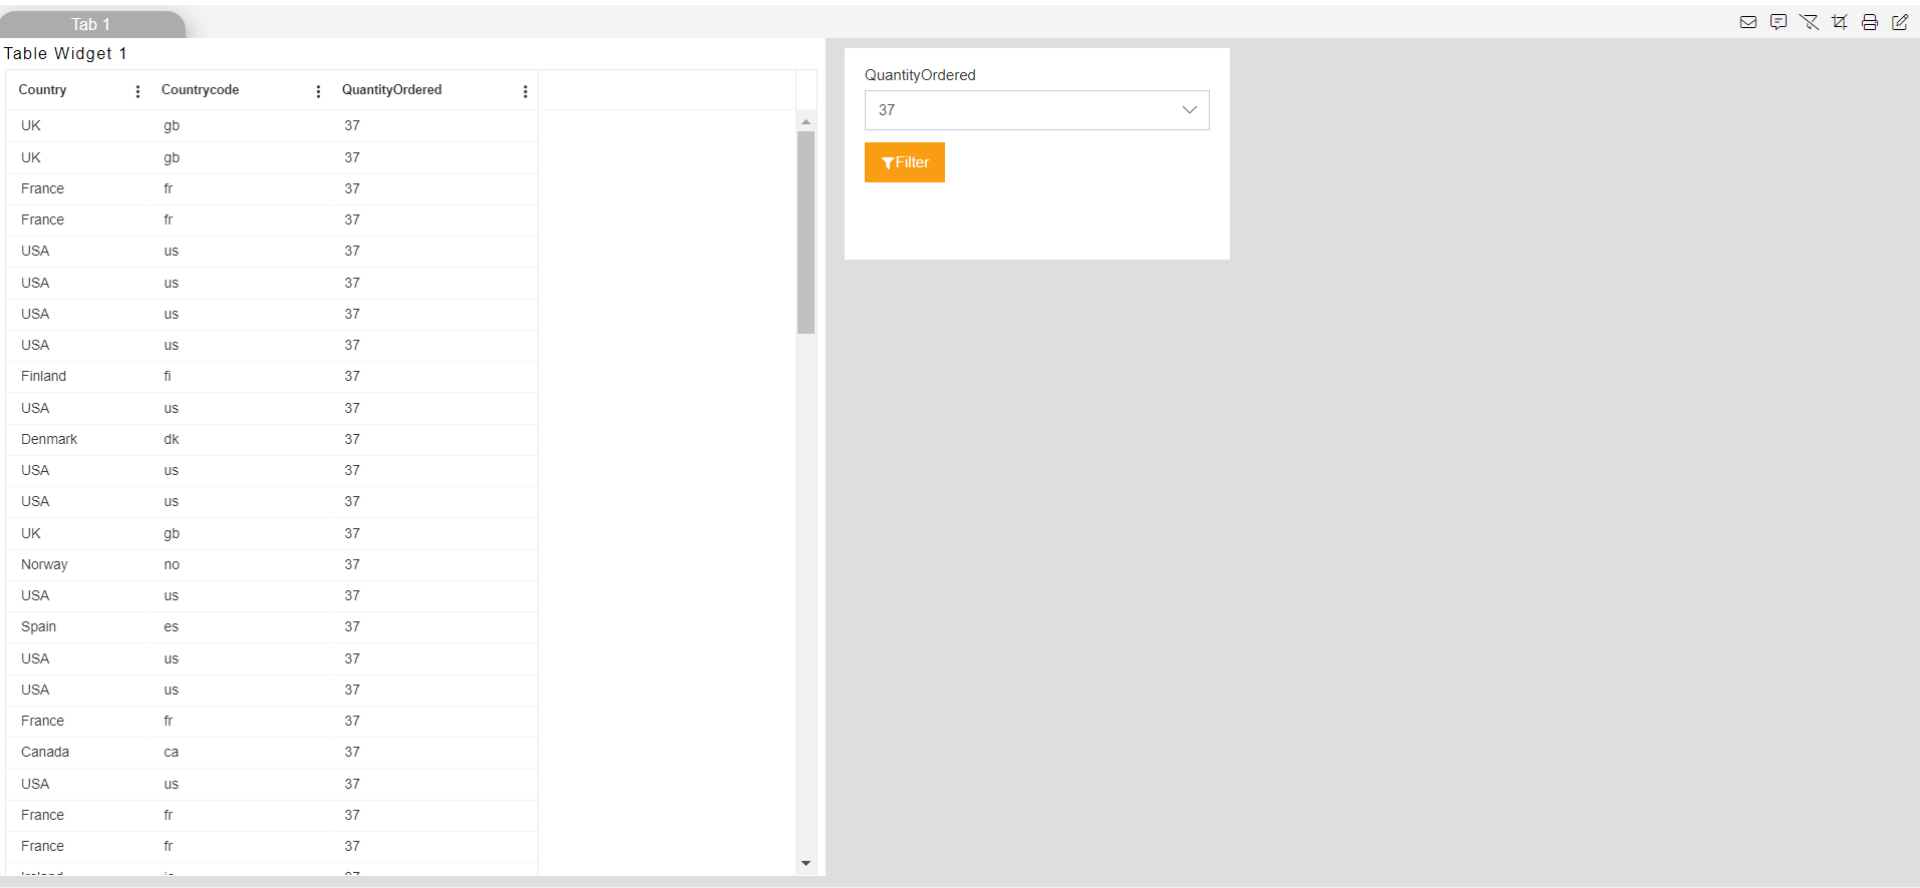1920x888 pixels.
Task: Click the 37 quantity in Spain row
Action: (352, 627)
